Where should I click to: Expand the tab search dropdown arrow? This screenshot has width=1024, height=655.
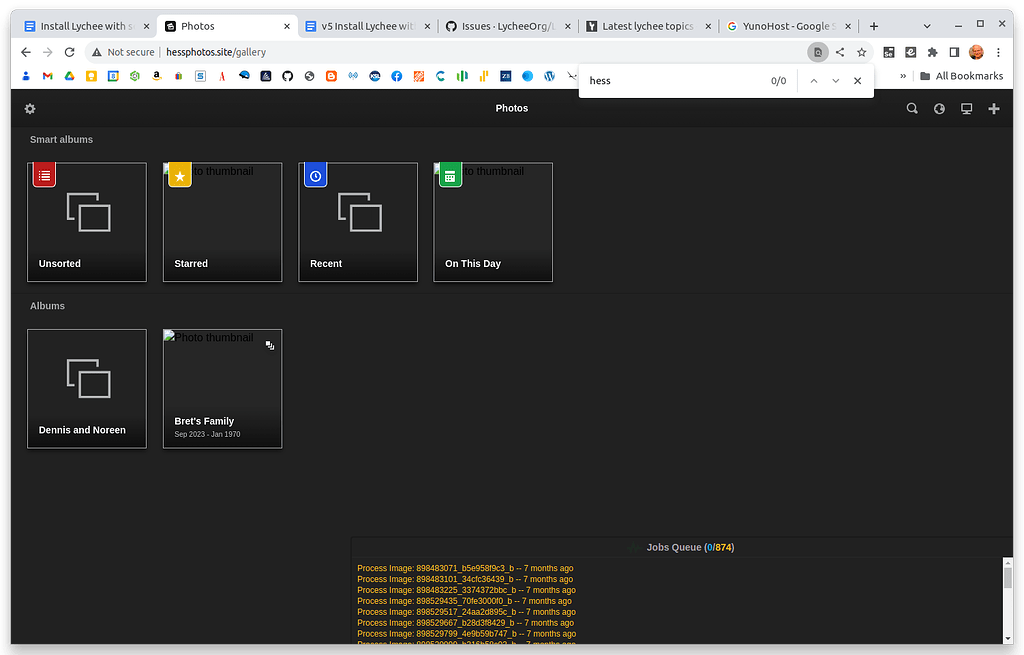(x=927, y=26)
